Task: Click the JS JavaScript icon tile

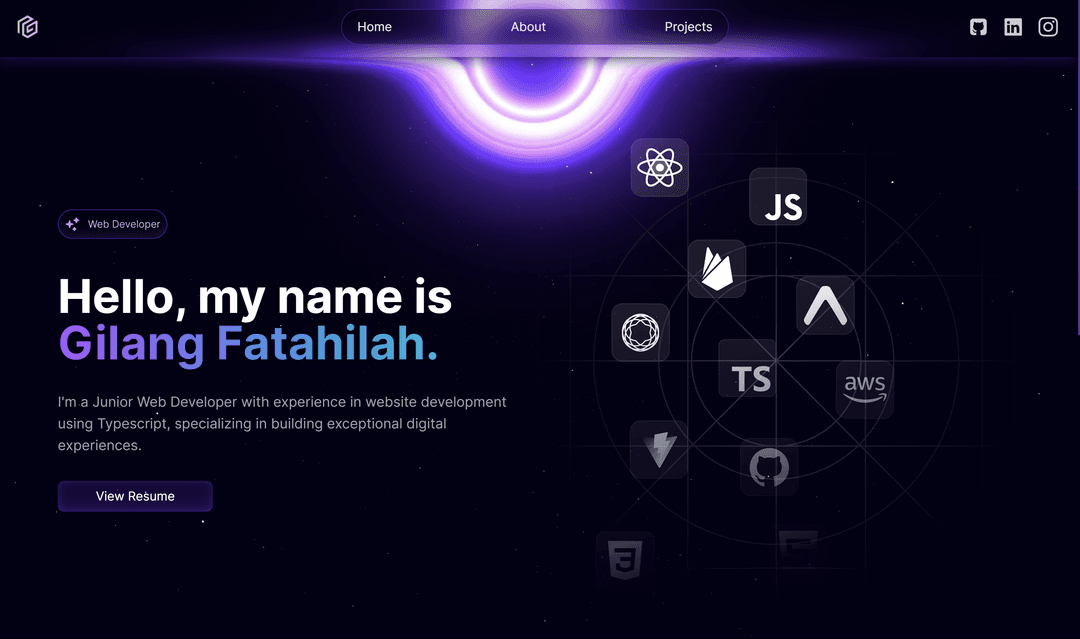Action: 778,197
